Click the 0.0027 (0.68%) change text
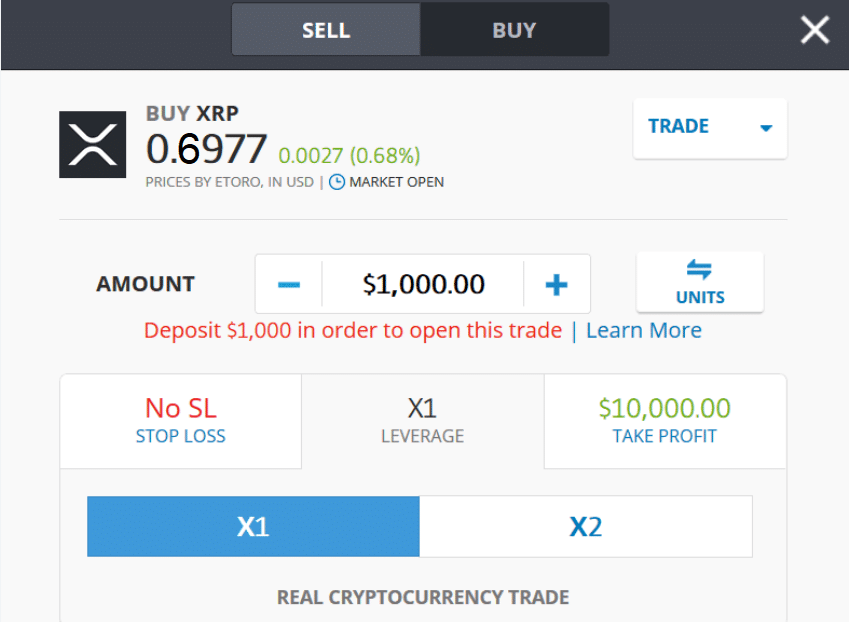The height and width of the screenshot is (624, 849). 349,155
